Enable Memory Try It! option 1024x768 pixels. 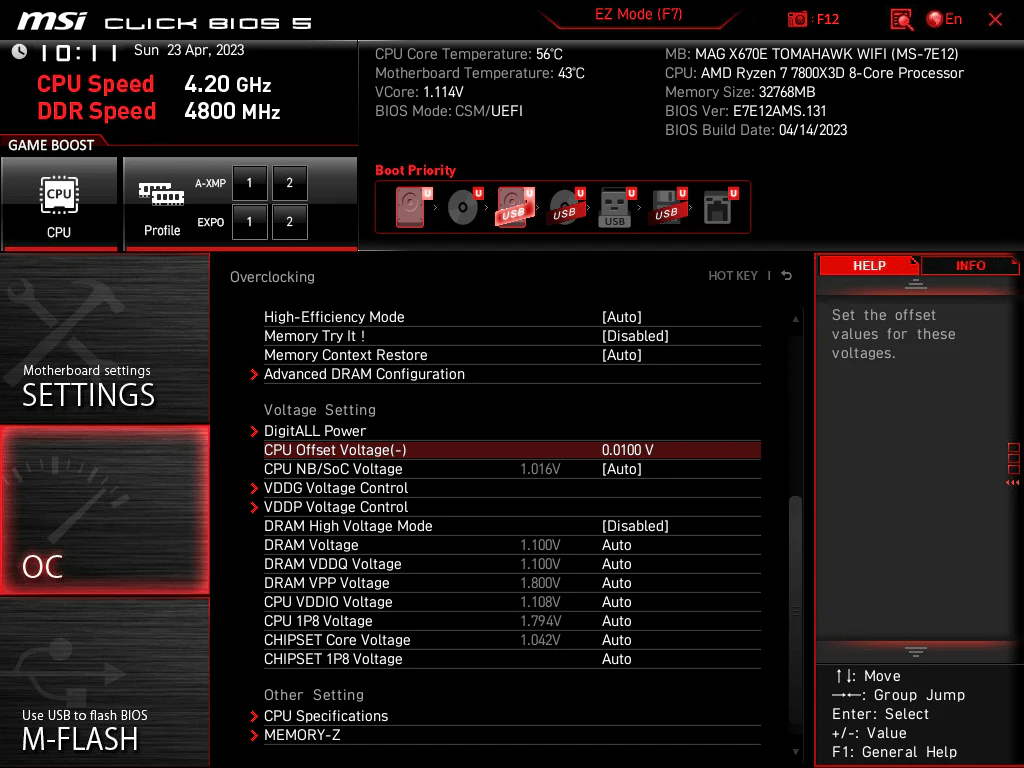tap(315, 336)
